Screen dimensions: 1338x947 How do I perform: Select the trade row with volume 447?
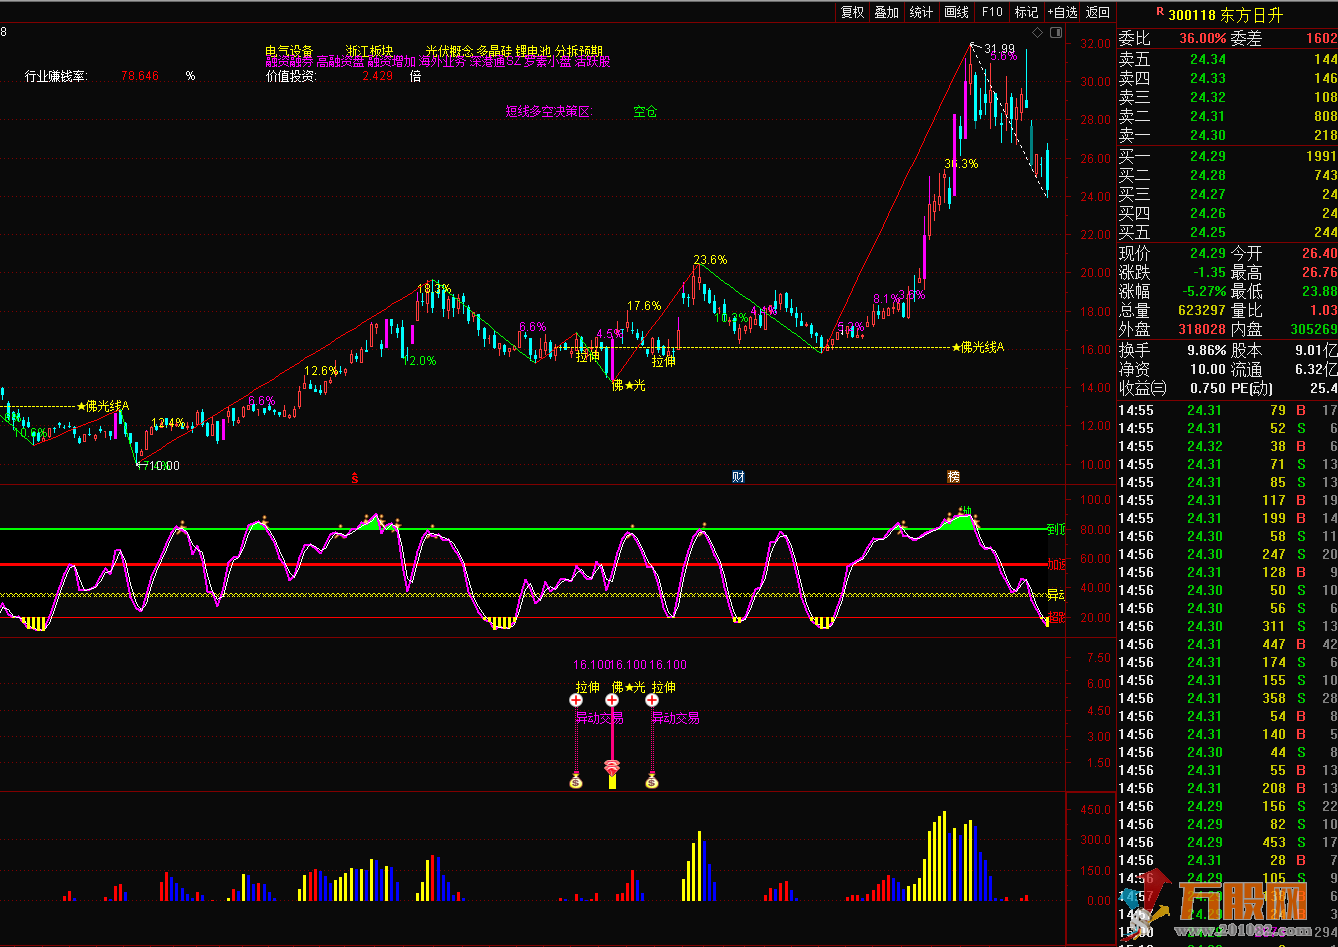(1227, 644)
